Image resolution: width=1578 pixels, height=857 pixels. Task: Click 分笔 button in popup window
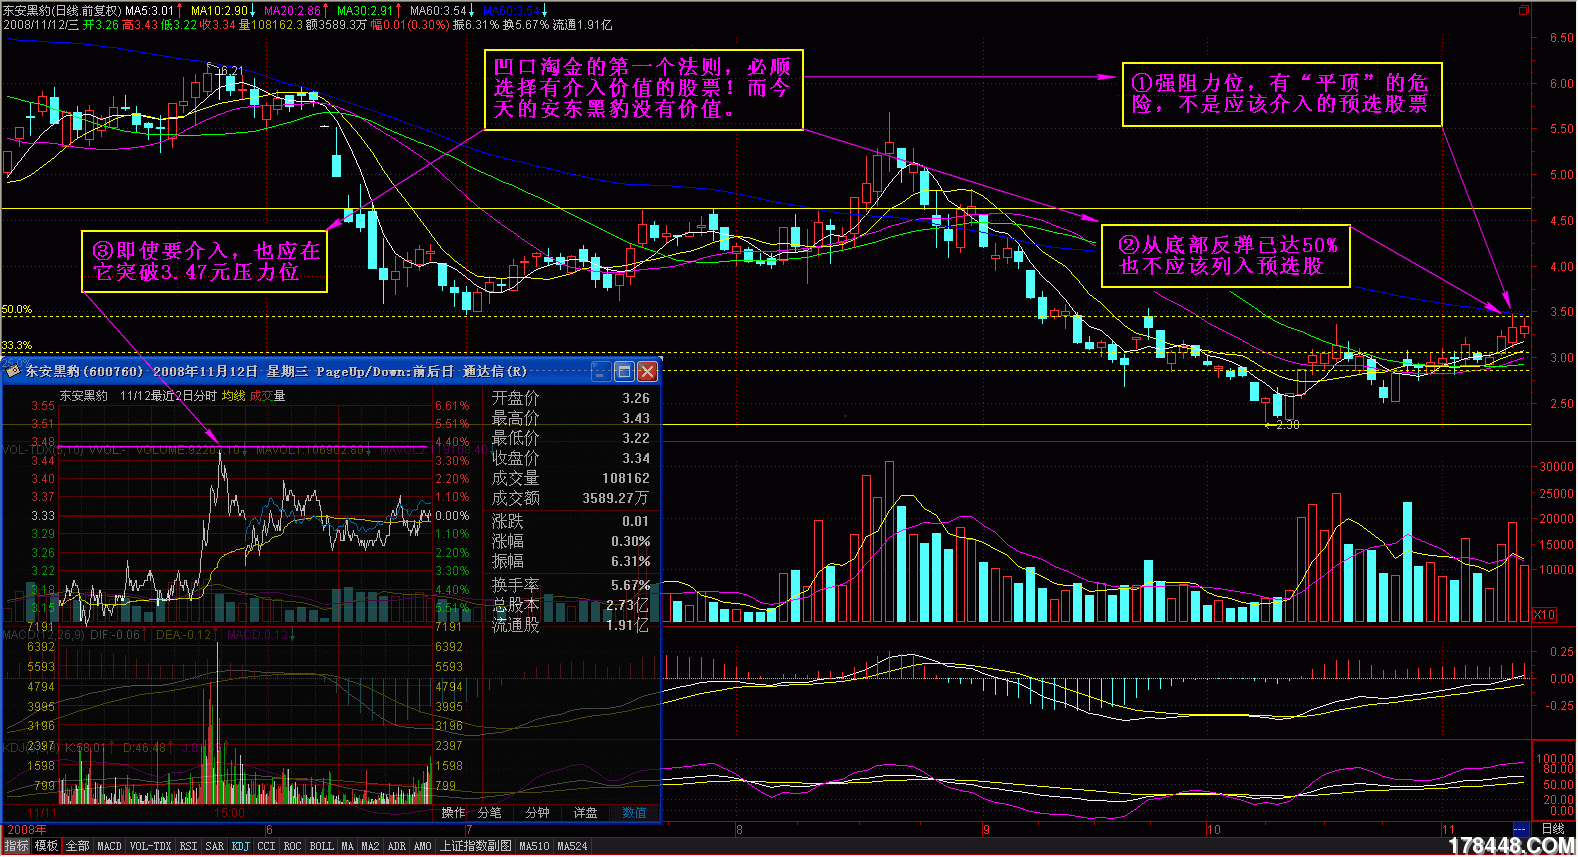(489, 813)
